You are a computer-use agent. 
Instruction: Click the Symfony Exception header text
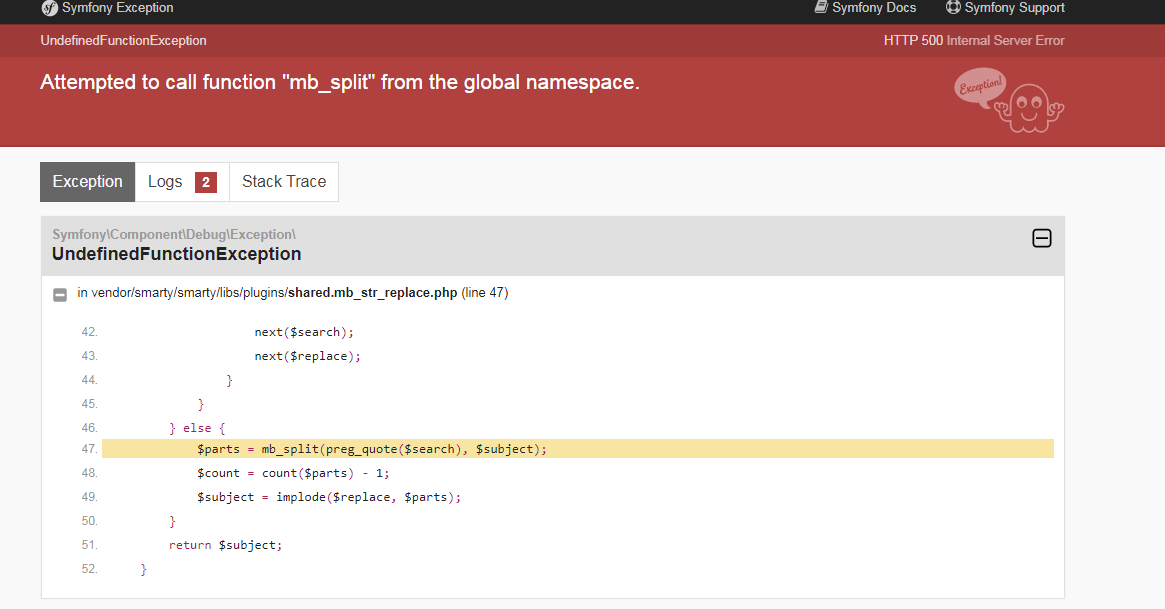click(117, 7)
